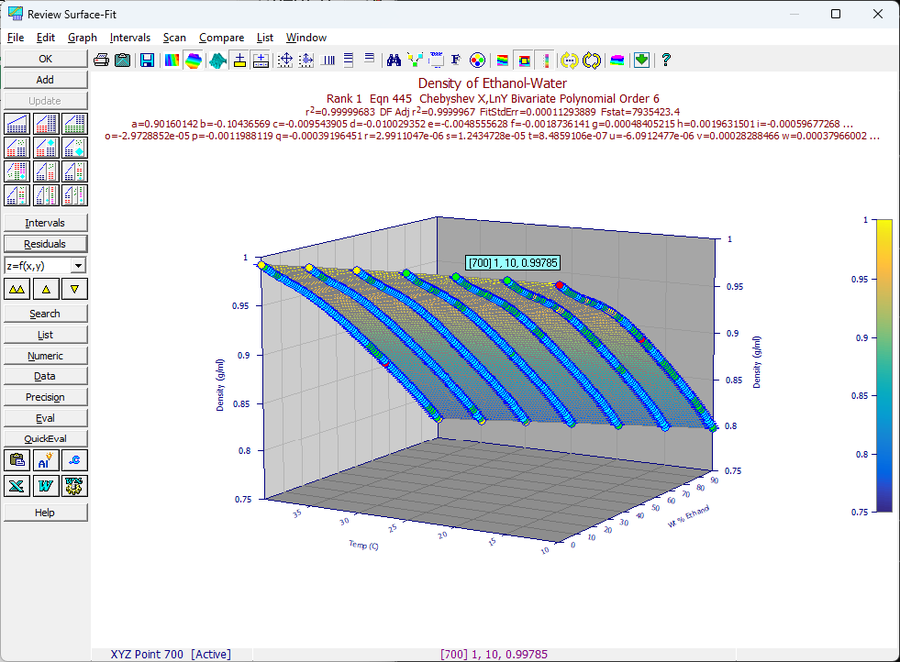Open the Intervals menu in menu bar

(130, 37)
